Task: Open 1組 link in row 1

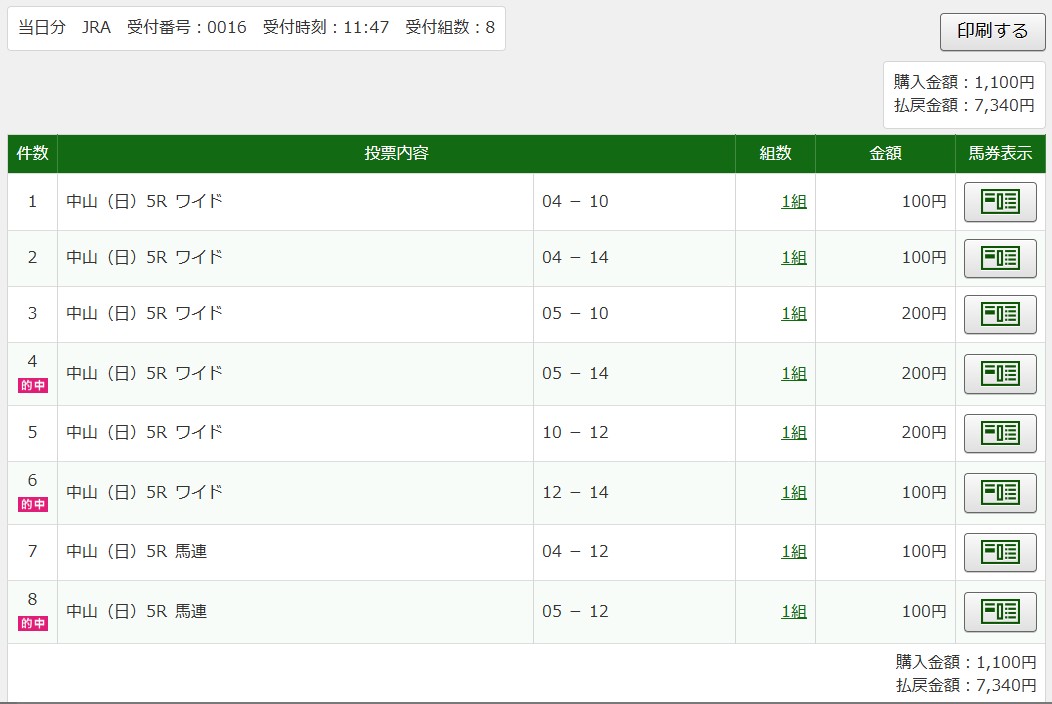Action: click(793, 202)
